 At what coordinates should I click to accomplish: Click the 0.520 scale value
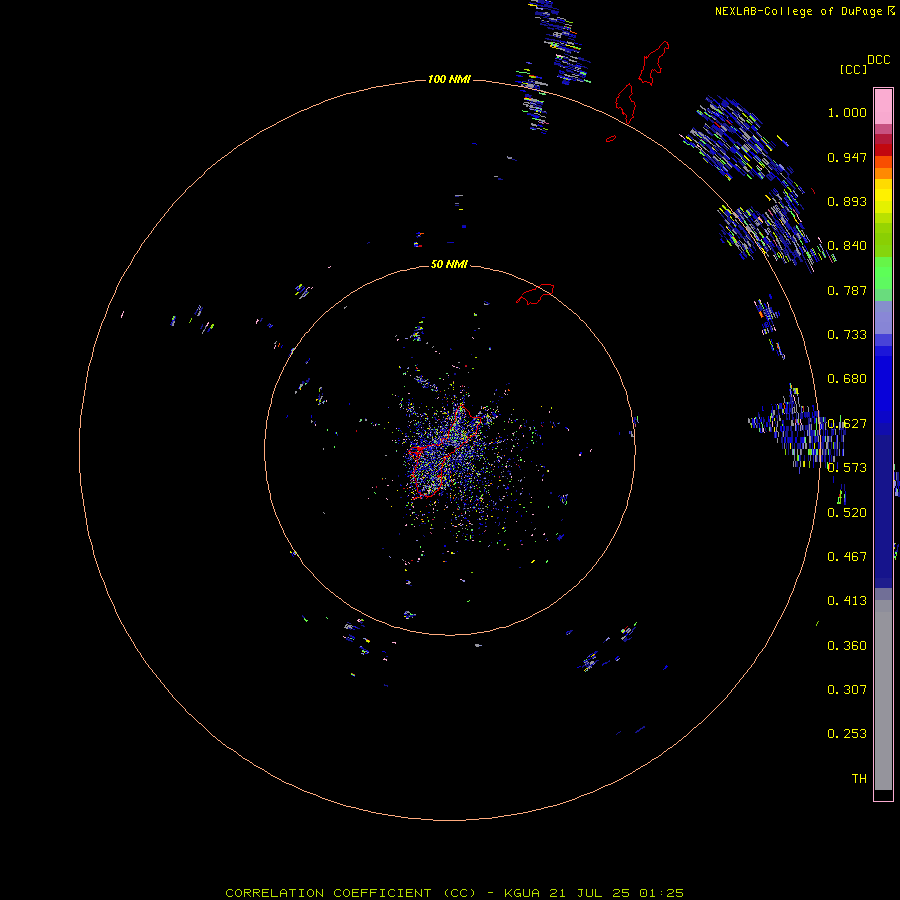click(847, 512)
